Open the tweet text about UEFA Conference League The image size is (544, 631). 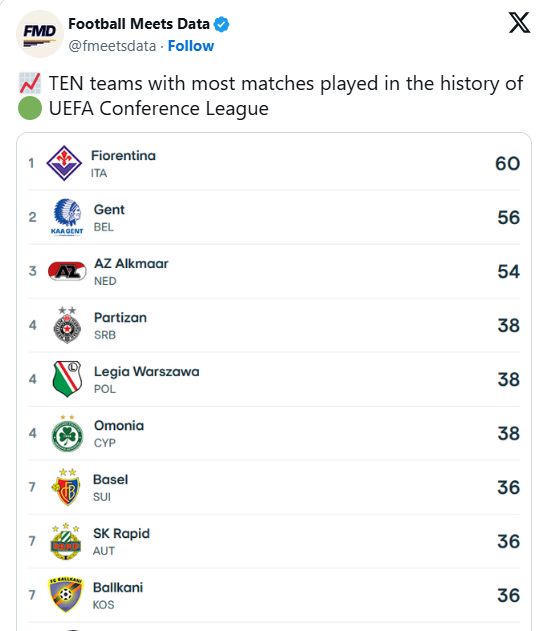[x=270, y=96]
